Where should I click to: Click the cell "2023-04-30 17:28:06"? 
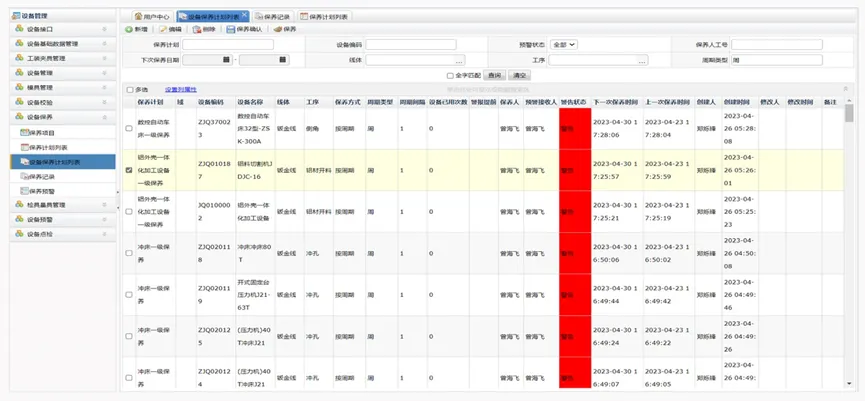coord(617,129)
